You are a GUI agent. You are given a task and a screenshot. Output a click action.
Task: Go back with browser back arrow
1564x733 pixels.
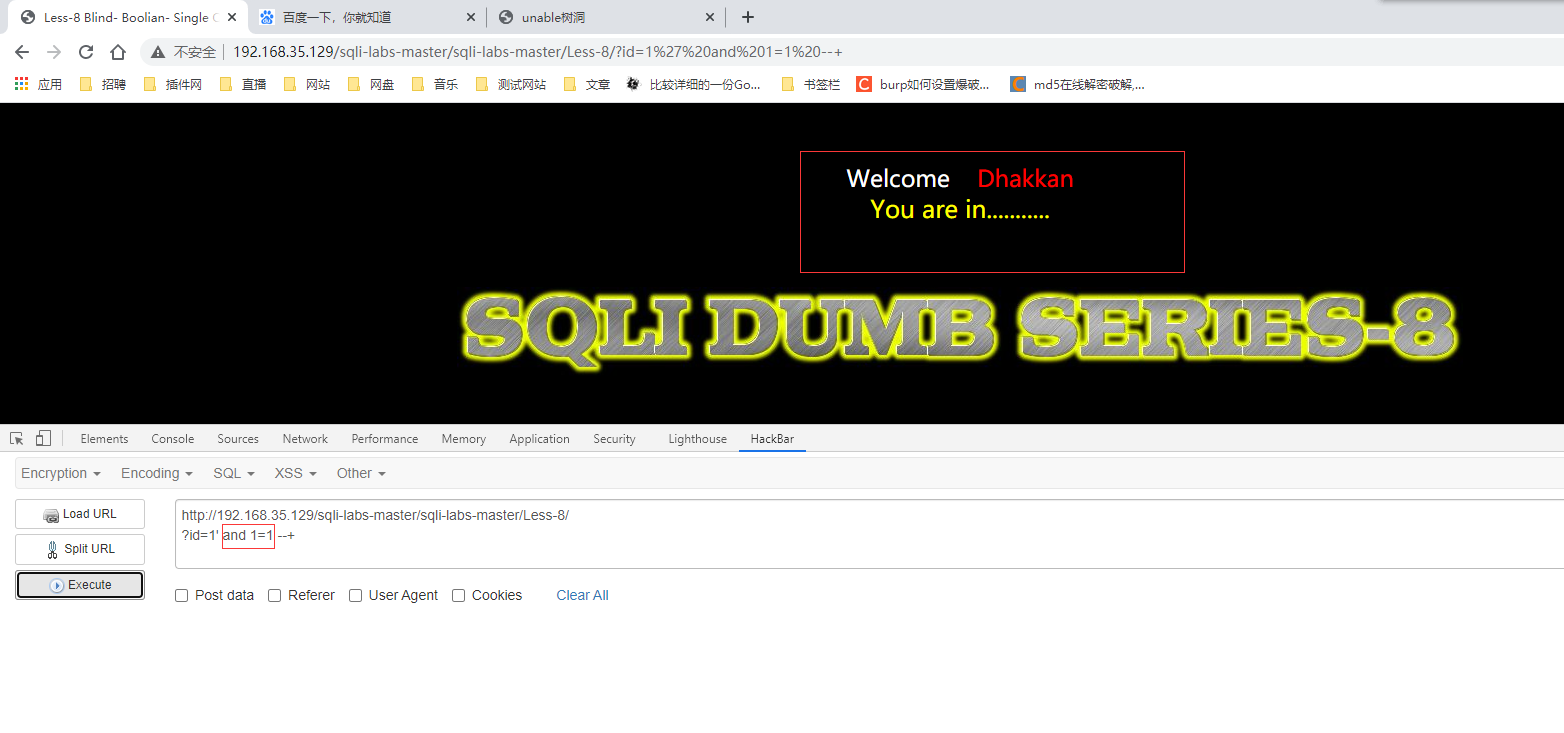22,52
